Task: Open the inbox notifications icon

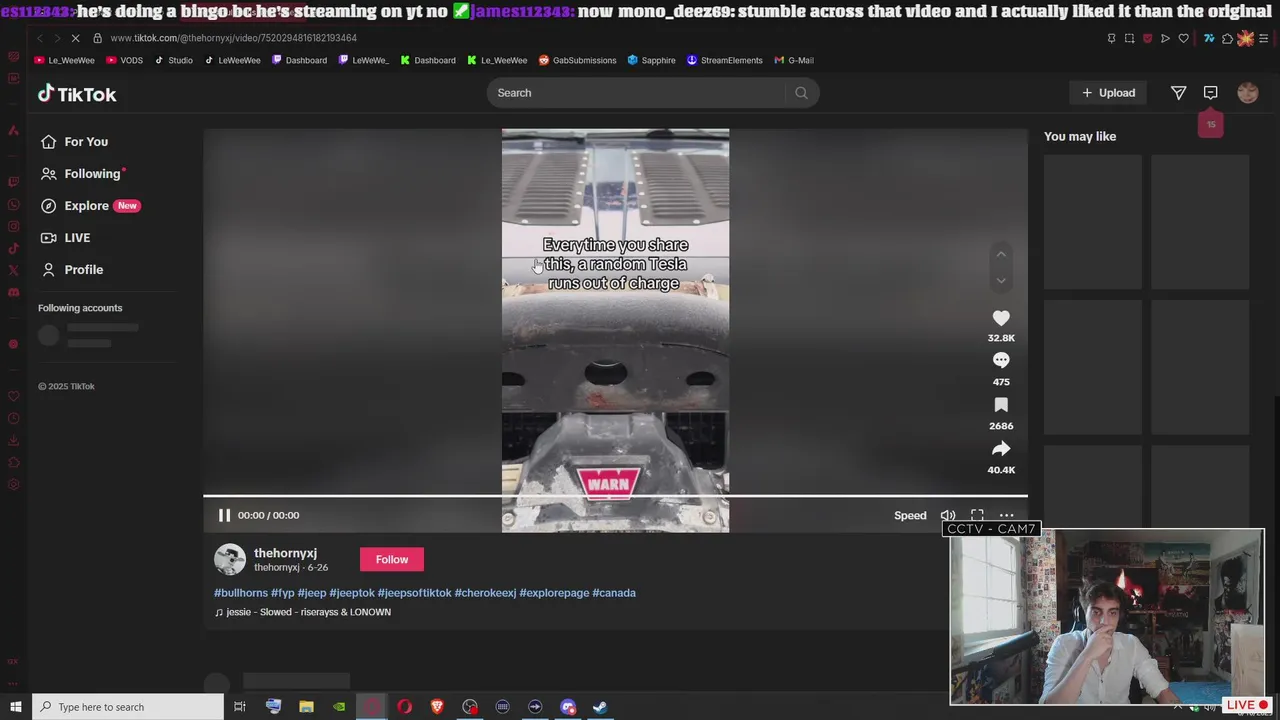Action: point(1211,93)
